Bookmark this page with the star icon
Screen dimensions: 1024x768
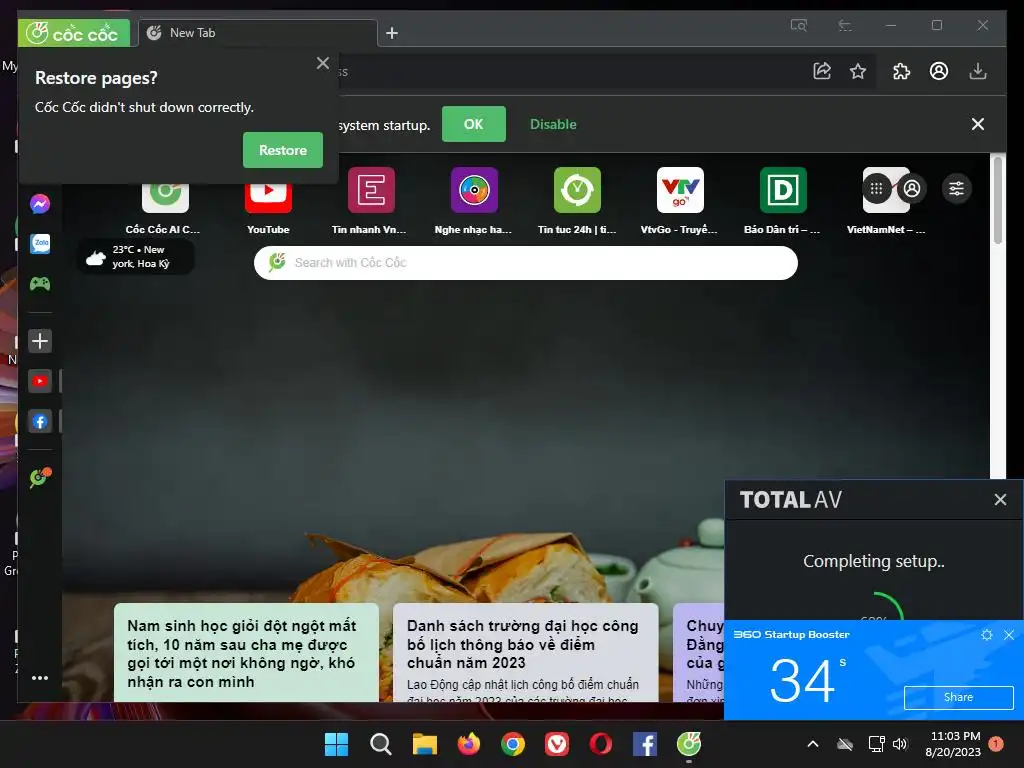(x=858, y=71)
